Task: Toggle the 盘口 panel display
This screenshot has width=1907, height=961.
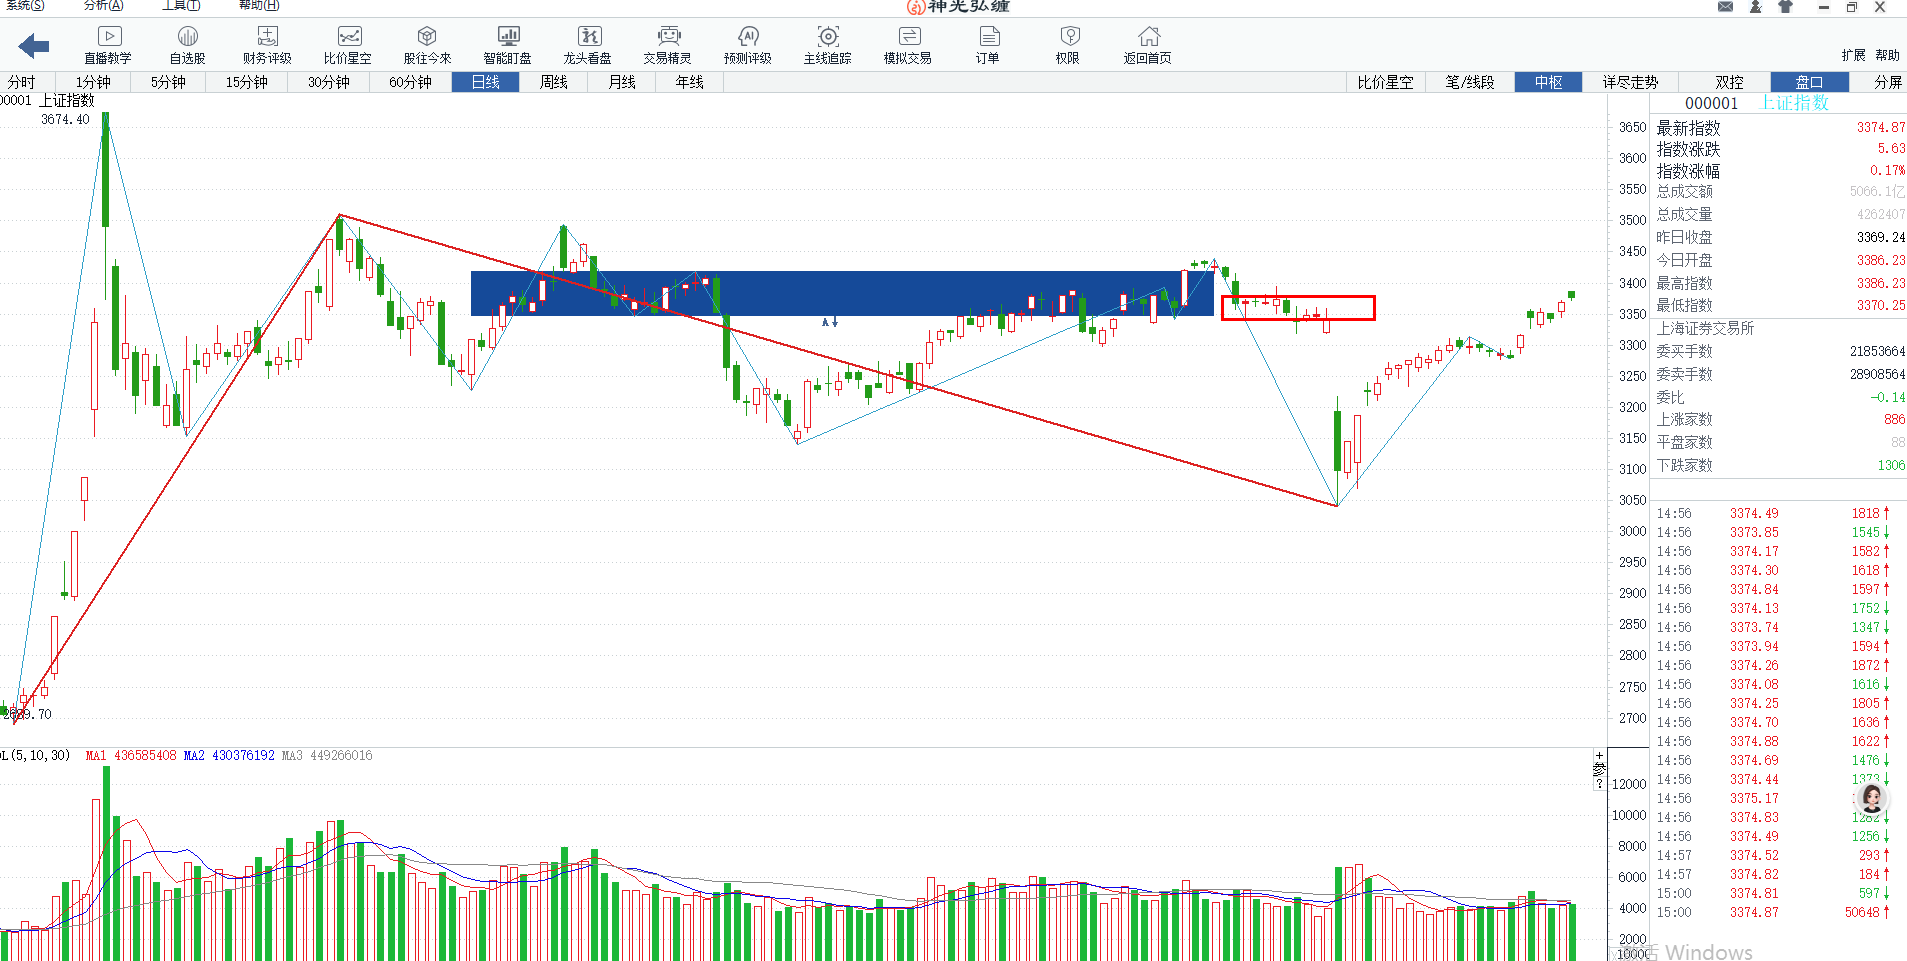Action: click(1808, 82)
